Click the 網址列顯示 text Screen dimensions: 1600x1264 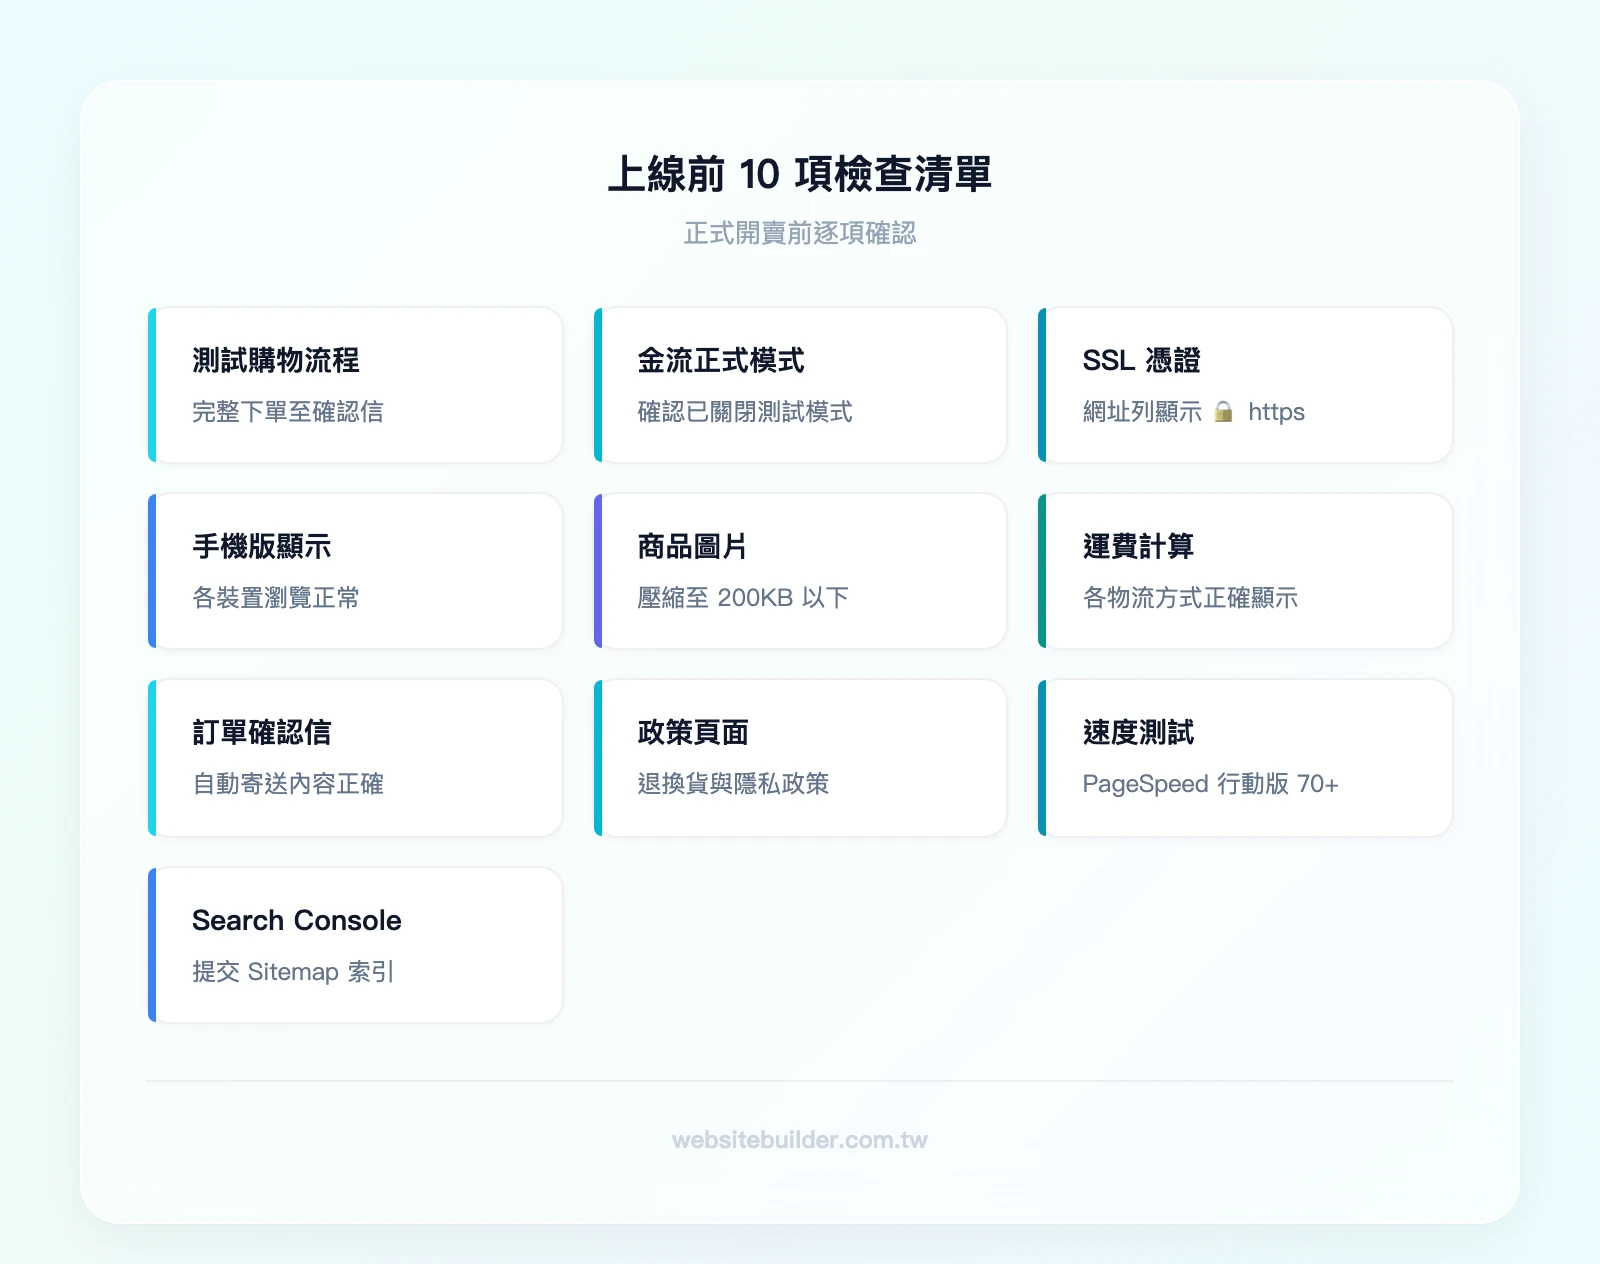pyautogui.click(x=1142, y=412)
